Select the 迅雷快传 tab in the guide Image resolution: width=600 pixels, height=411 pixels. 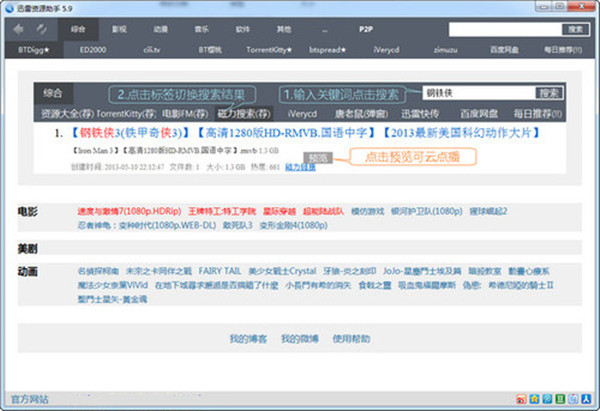tap(420, 114)
